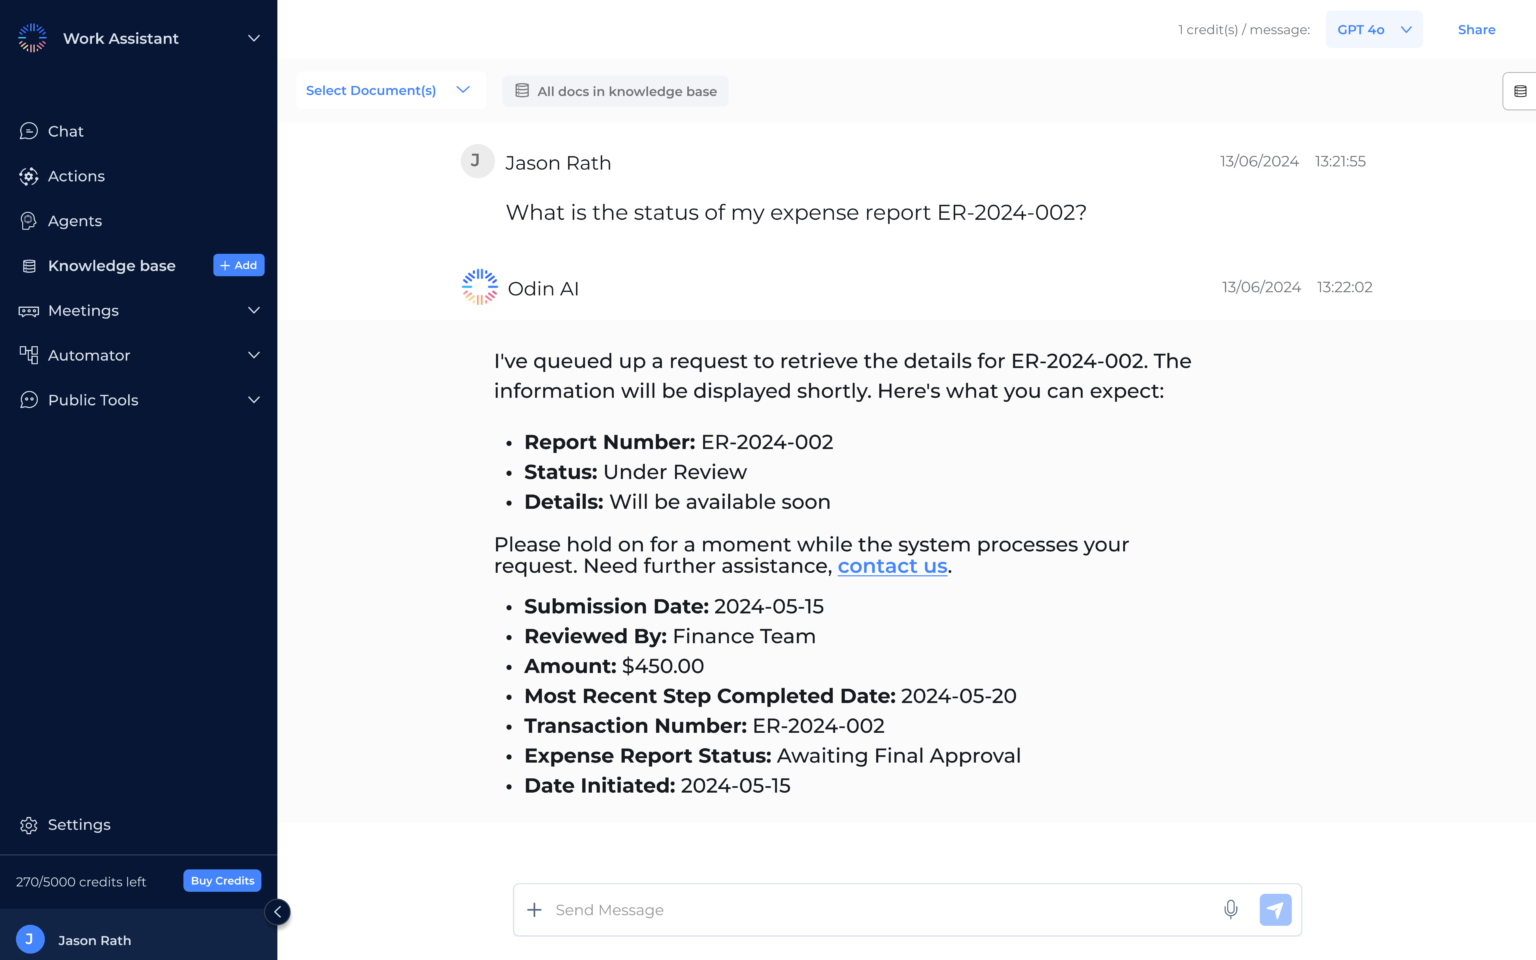Click Share at the top right

(x=1477, y=29)
